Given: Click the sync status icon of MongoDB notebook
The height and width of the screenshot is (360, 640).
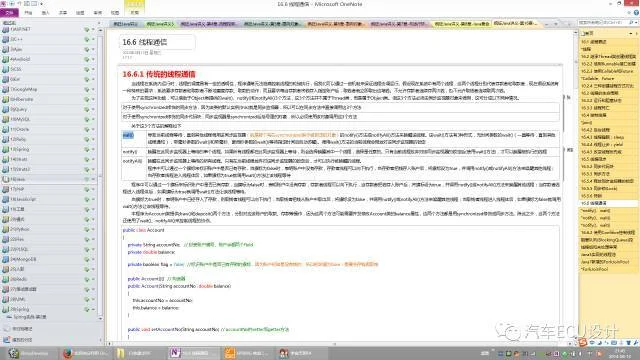Looking at the screenshot, I should [x=87, y=259].
